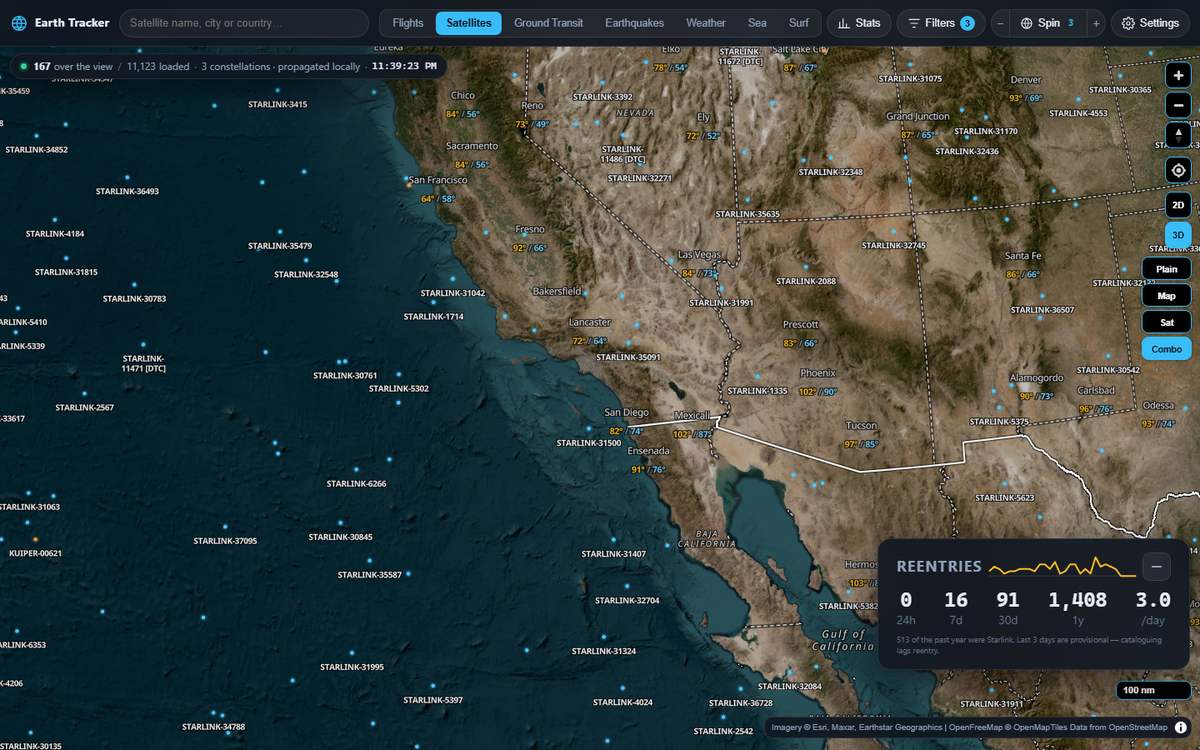Increase spin speed with plus button

tap(1095, 23)
